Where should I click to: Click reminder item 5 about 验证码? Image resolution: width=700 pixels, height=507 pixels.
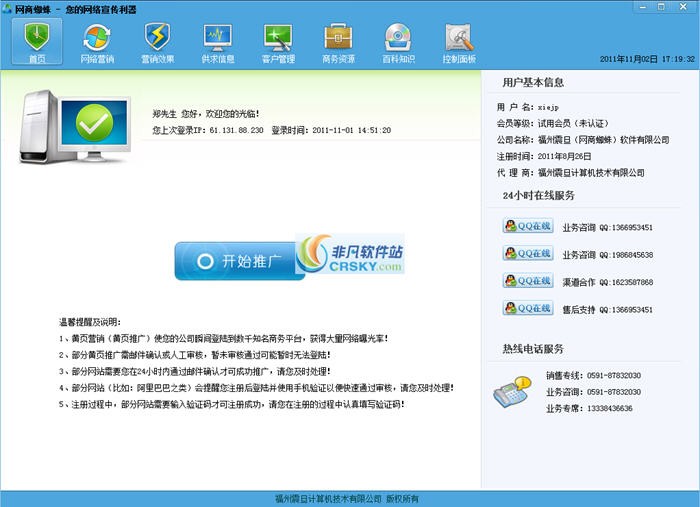[232, 404]
